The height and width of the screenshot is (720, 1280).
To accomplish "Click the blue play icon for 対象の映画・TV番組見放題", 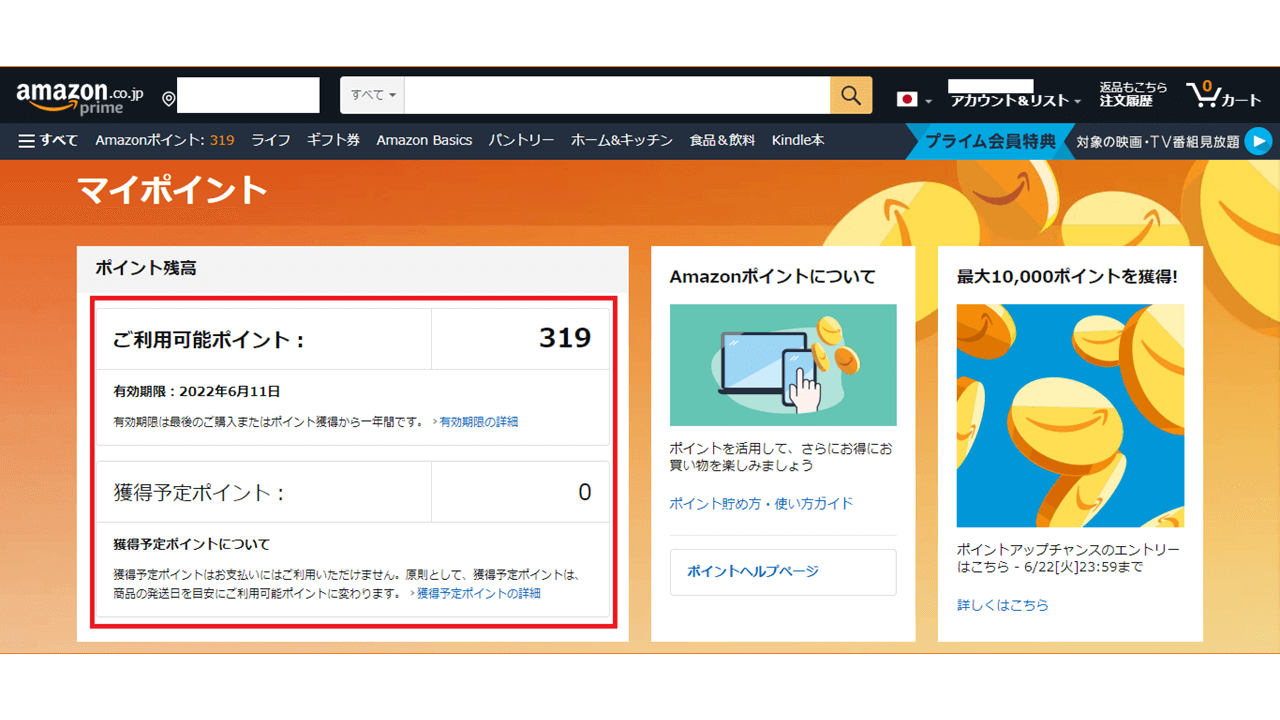I will click(x=1261, y=140).
